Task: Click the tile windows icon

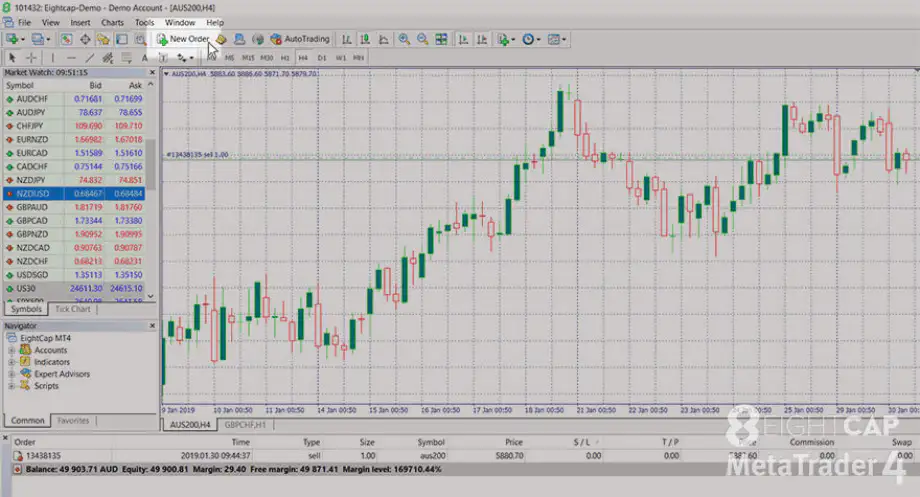Action: [440, 39]
